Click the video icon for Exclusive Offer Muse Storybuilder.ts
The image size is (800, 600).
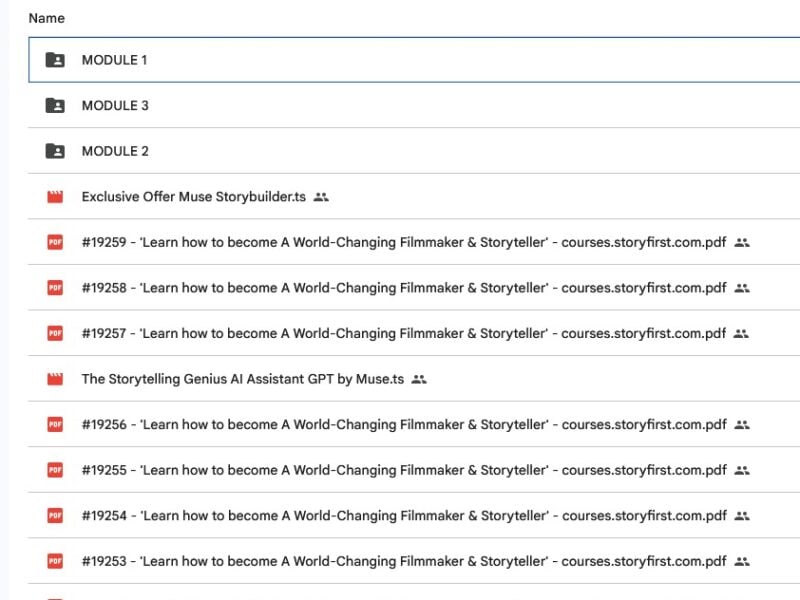tap(55, 196)
